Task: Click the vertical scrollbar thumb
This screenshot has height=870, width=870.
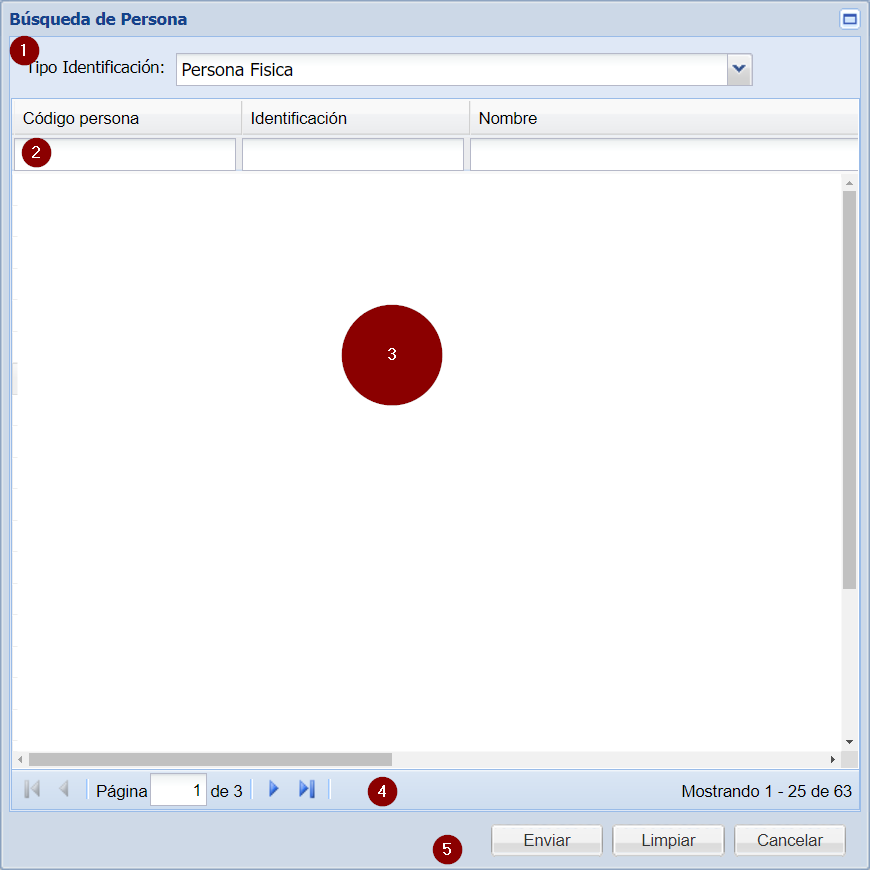Action: [849, 390]
